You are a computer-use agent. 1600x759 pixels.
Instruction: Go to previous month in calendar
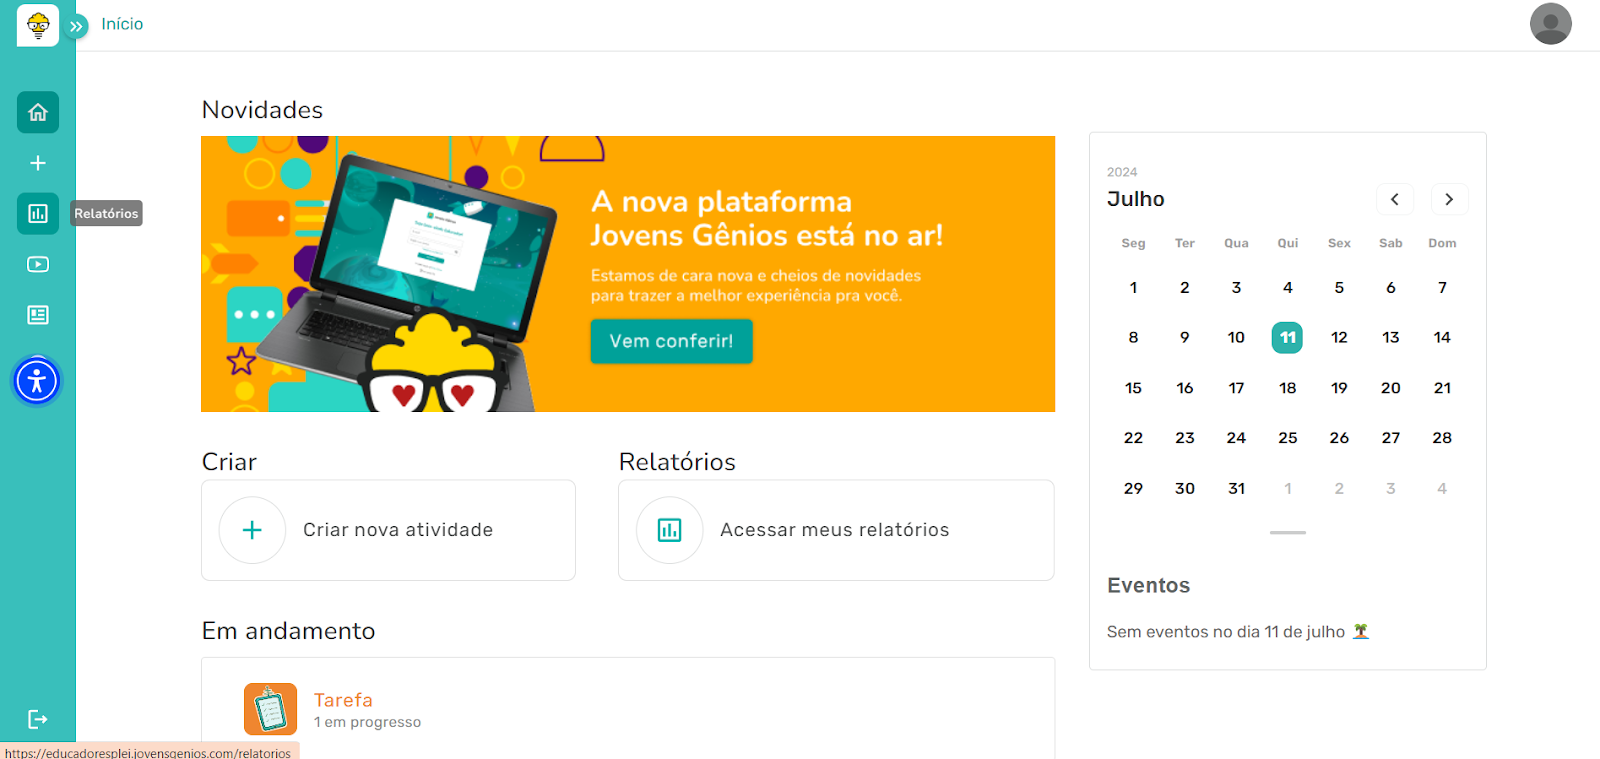click(1394, 199)
